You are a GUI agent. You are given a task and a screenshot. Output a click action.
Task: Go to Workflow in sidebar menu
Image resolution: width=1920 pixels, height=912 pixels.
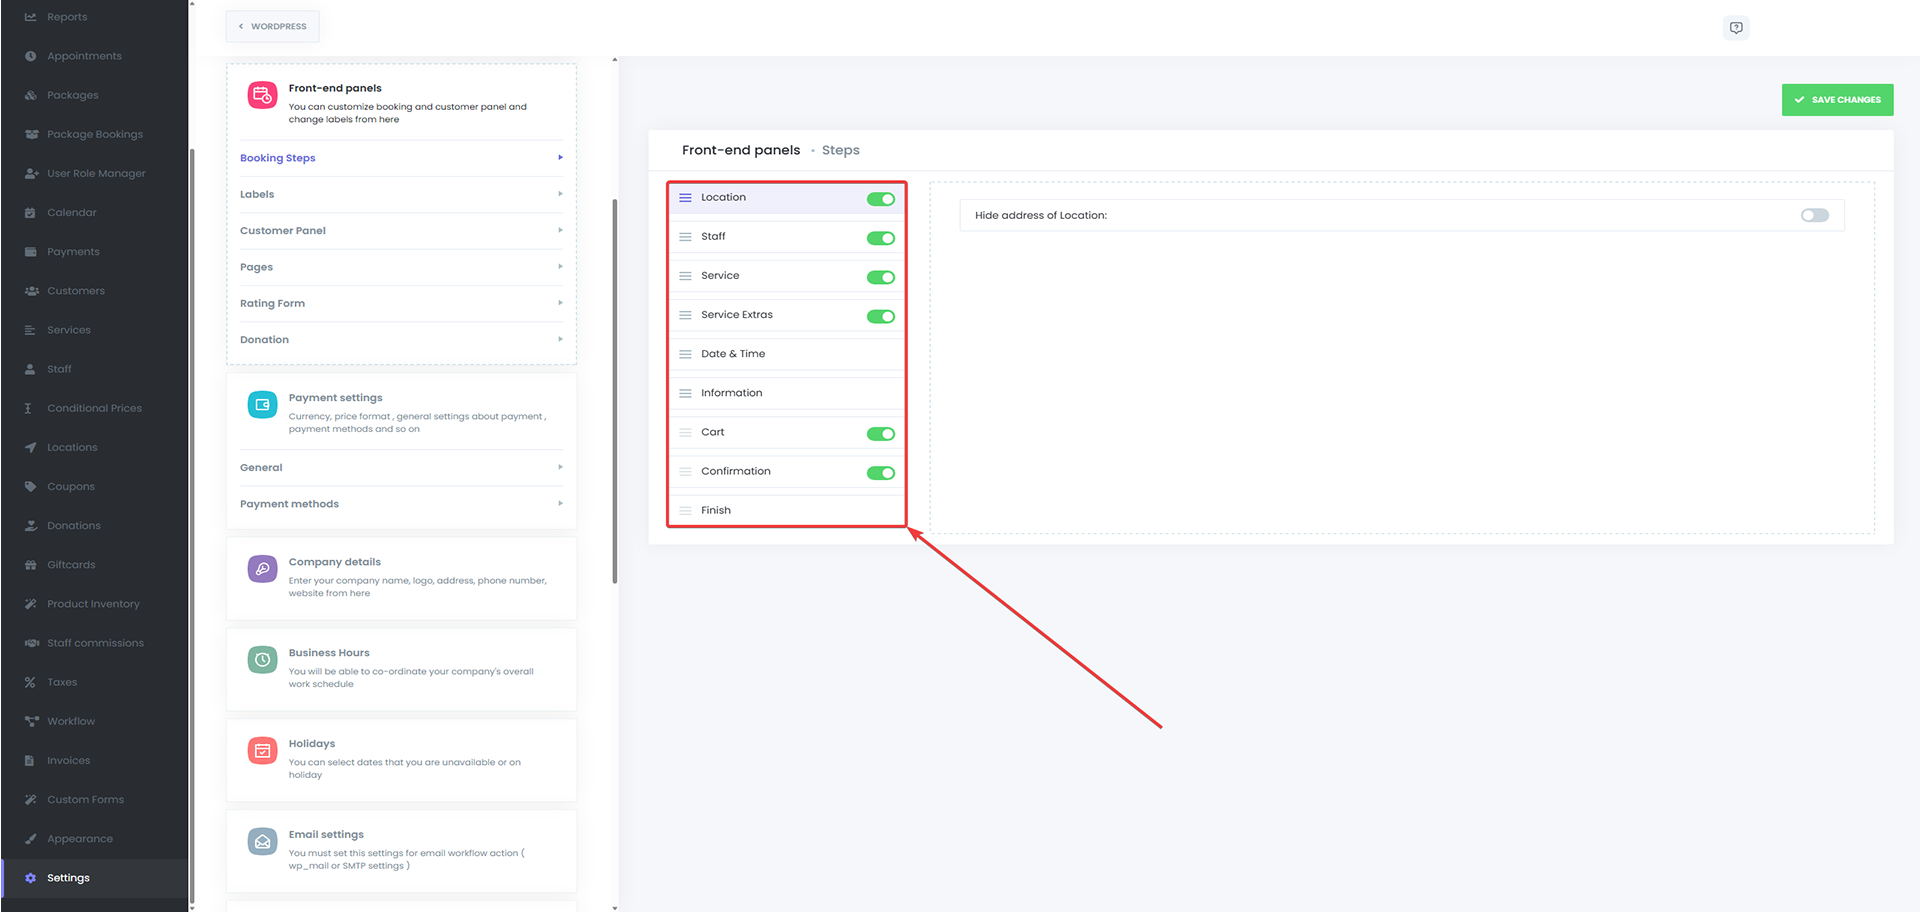click(71, 721)
